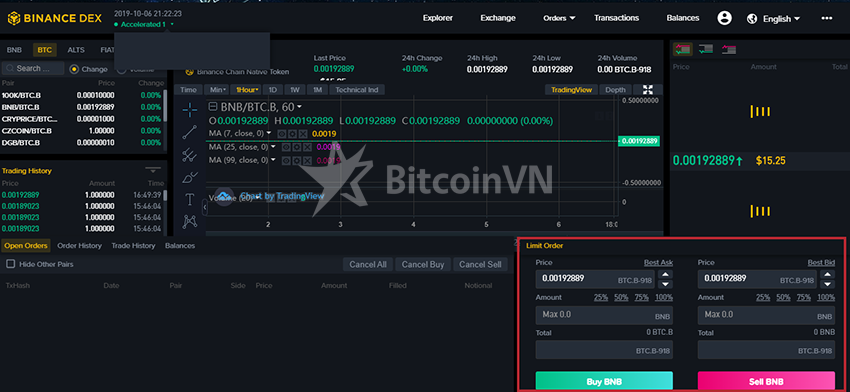850x392 pixels.
Task: Switch to the BNB market tab
Action: pos(14,50)
